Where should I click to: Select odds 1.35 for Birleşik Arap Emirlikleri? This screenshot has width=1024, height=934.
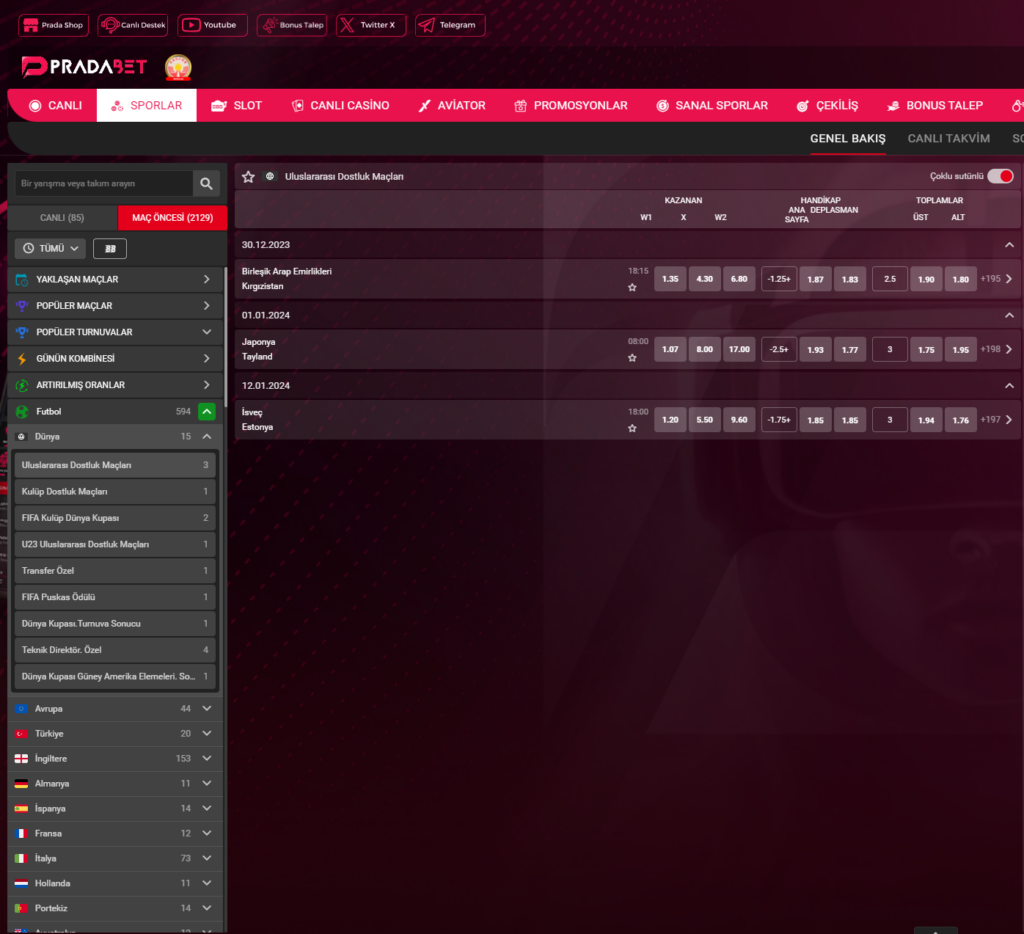[x=670, y=279]
